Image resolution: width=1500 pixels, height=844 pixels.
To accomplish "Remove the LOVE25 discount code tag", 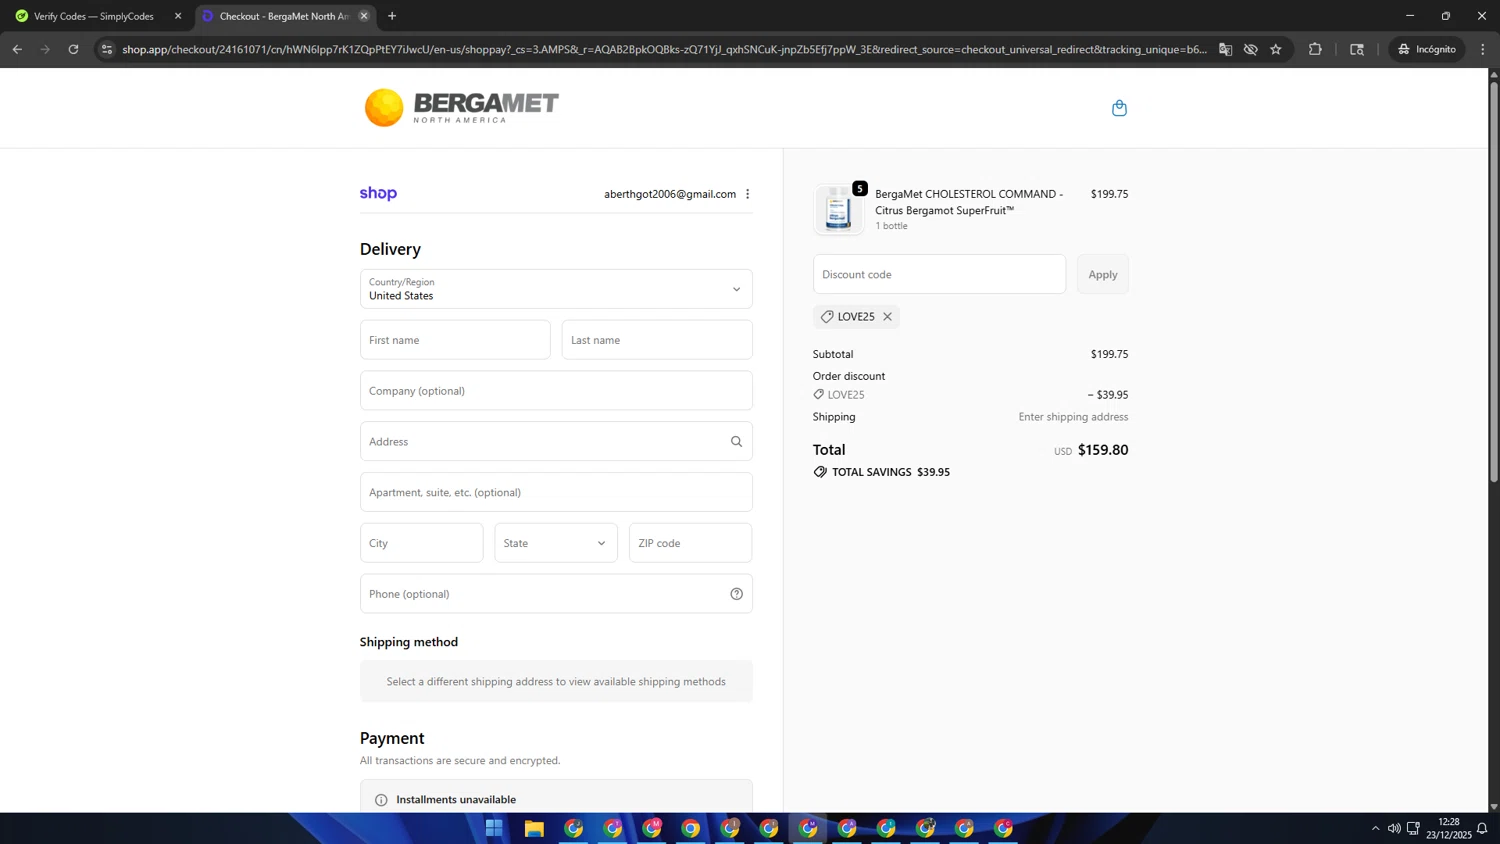I will [x=887, y=316].
